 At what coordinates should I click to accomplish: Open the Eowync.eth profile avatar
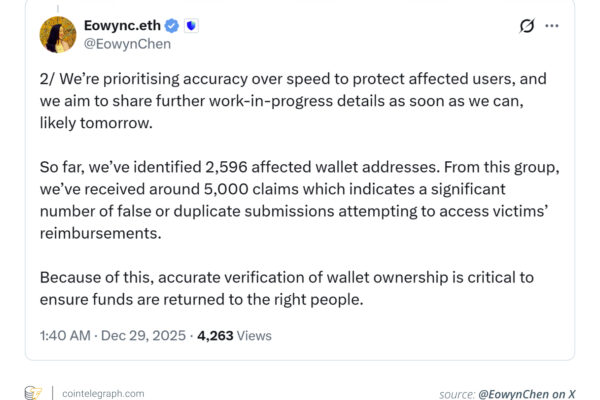coord(58,35)
